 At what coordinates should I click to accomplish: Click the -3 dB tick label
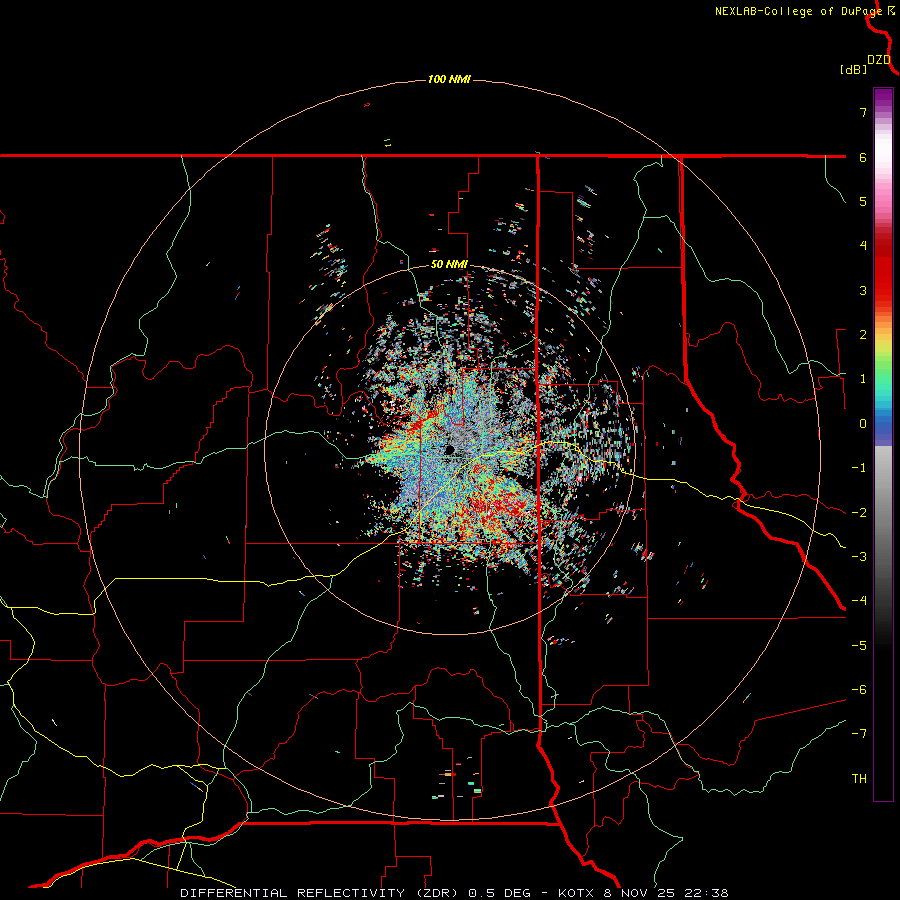tap(859, 557)
